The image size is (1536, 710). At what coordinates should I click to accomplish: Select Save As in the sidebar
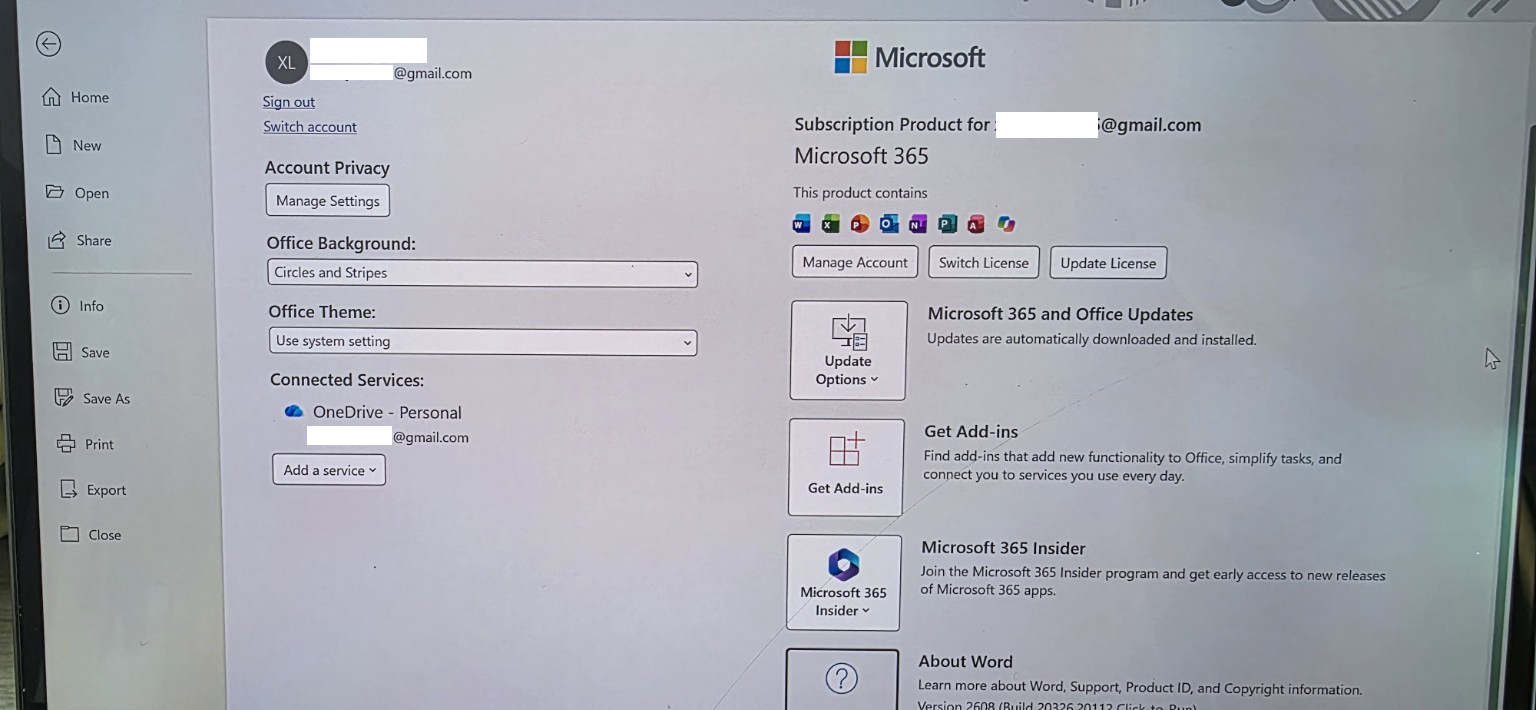pos(92,398)
